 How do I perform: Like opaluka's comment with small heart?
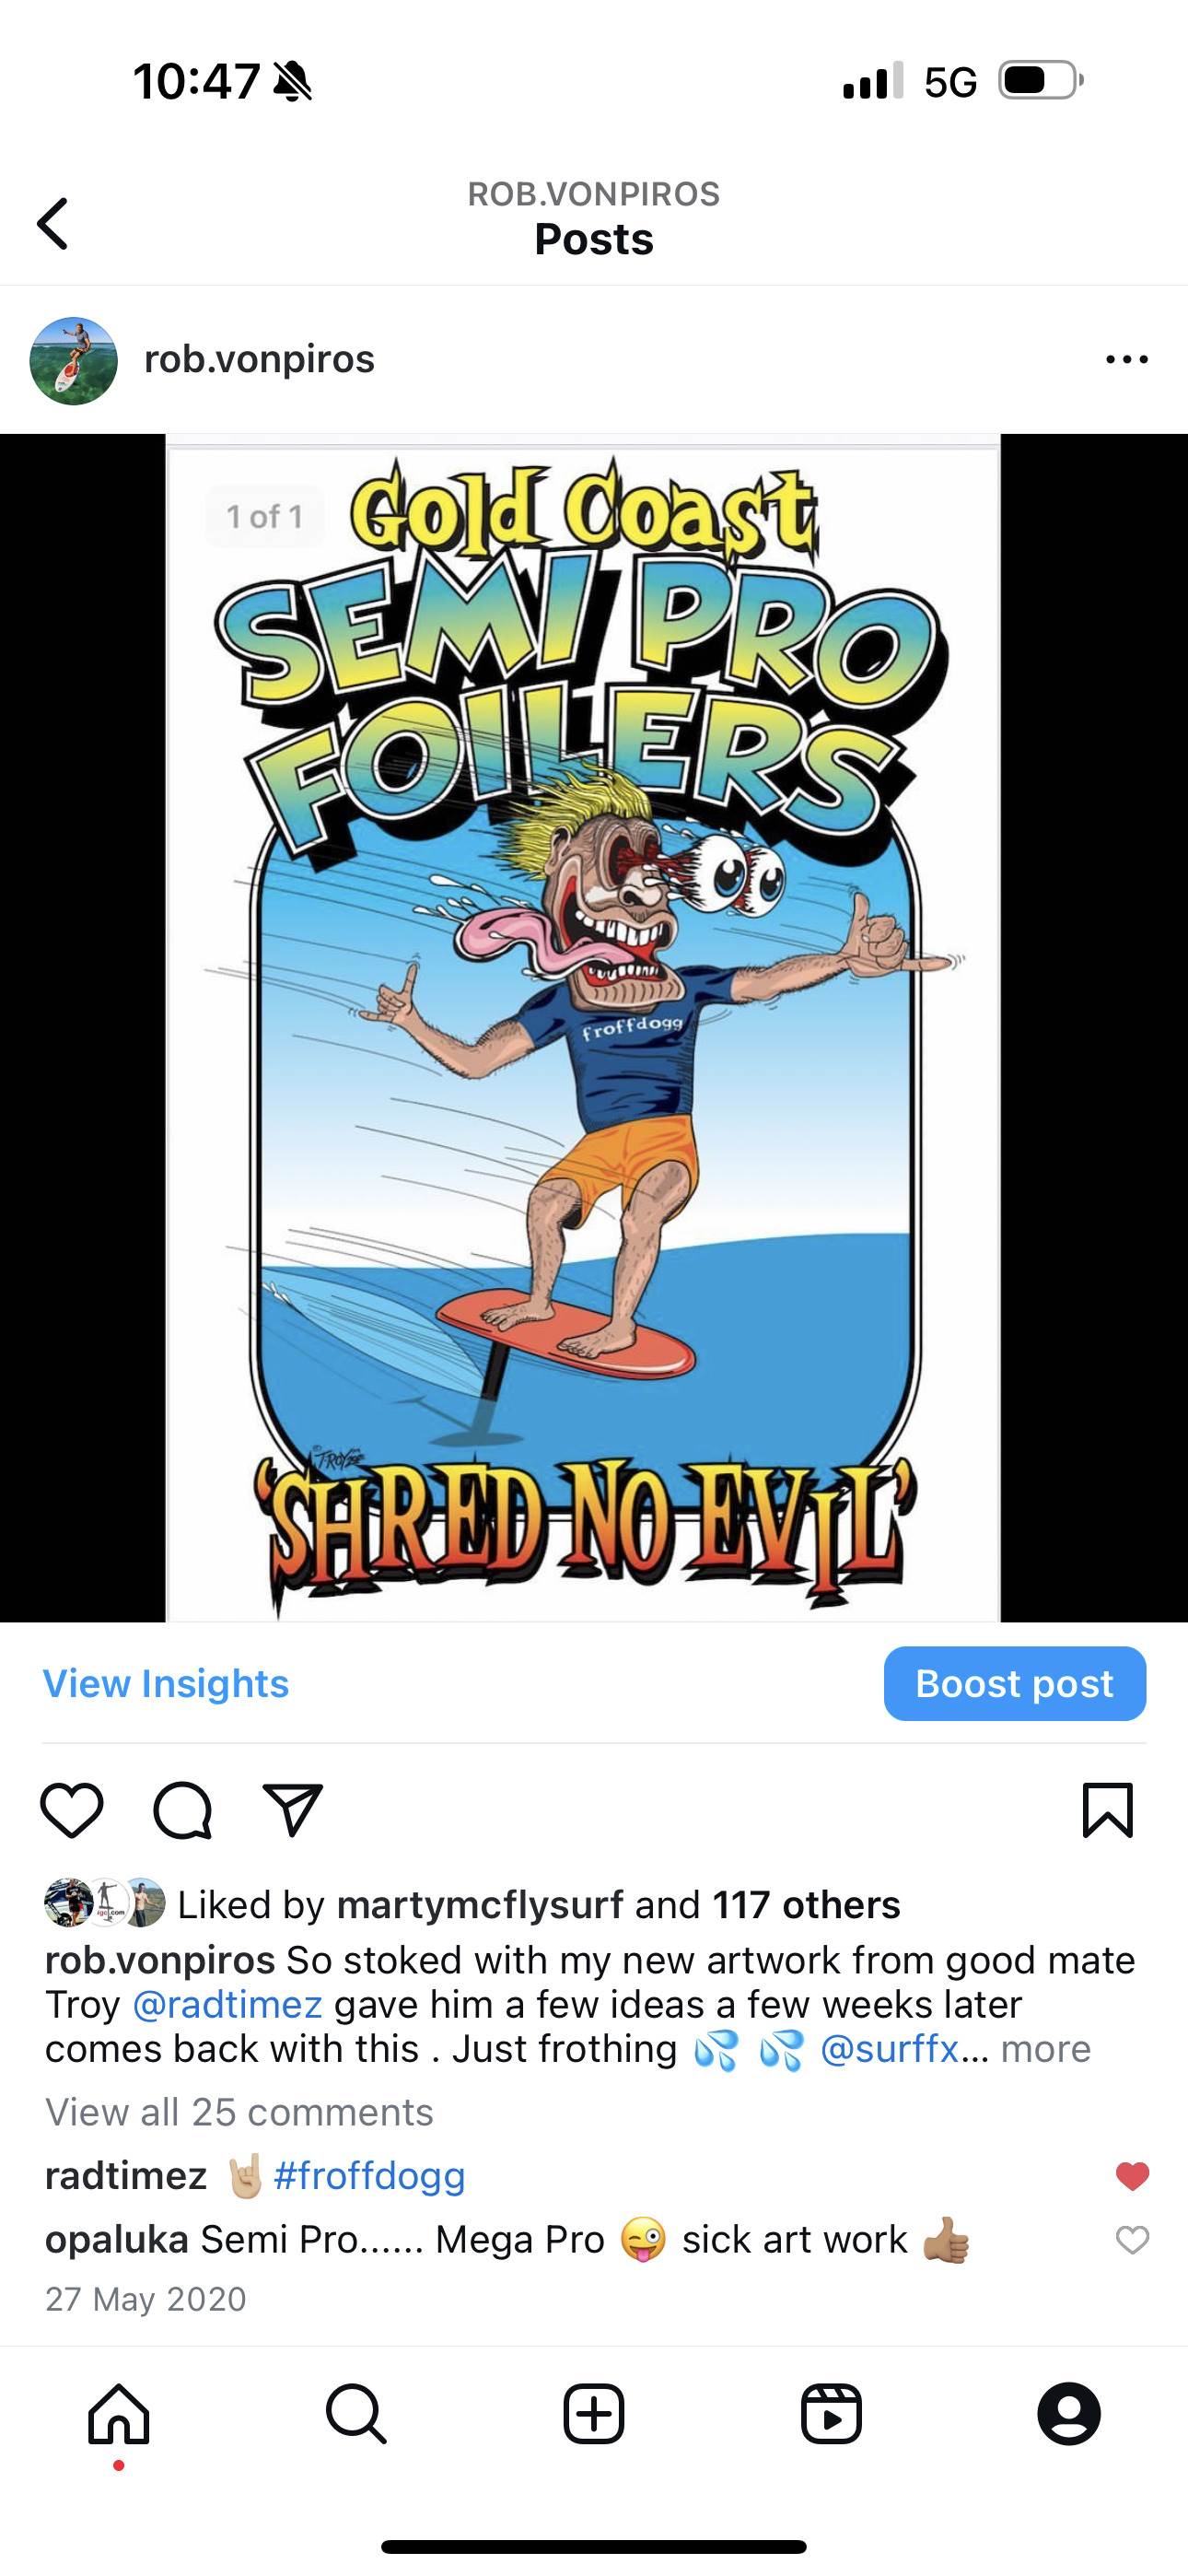1132,2240
